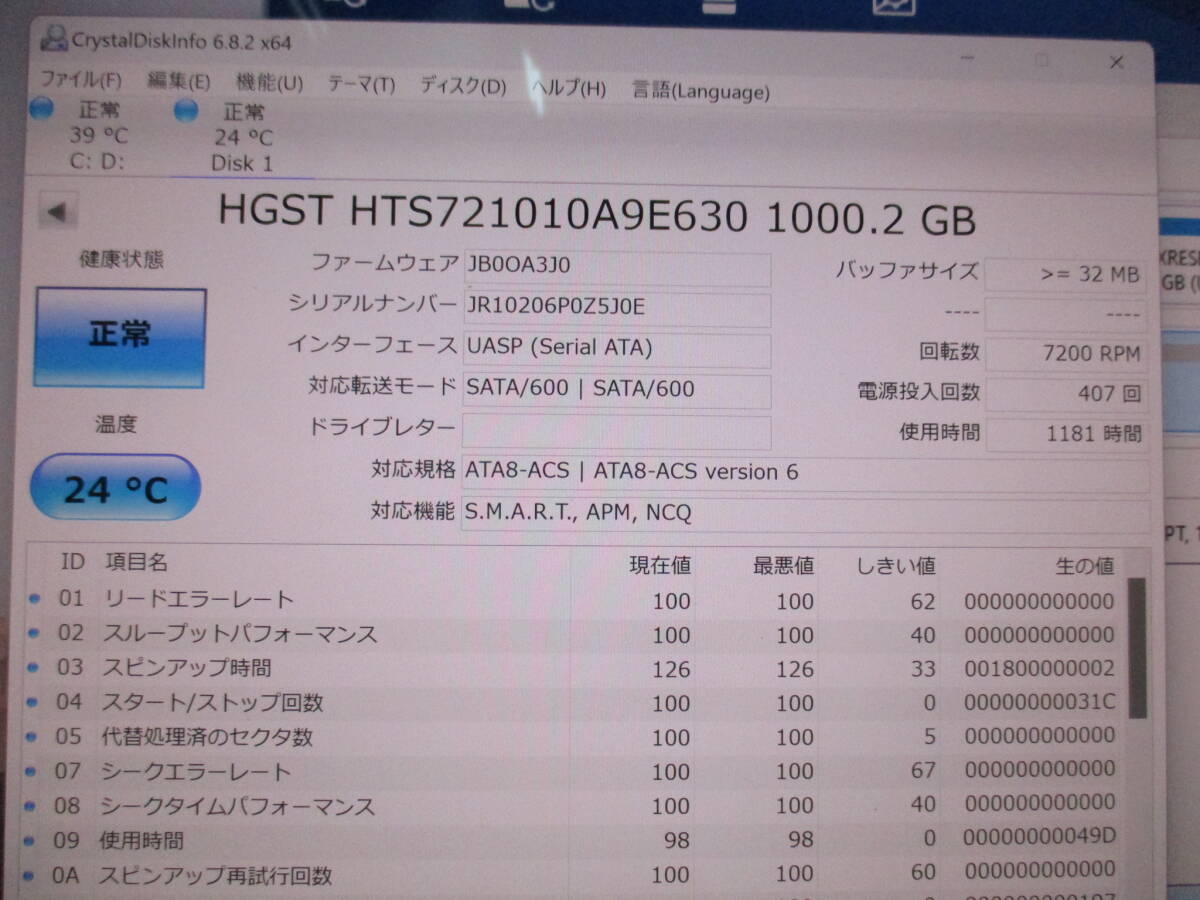This screenshot has width=1200, height=900.
Task: Click the serial number field JR10206P0Z5J0E
Action: click(x=616, y=309)
